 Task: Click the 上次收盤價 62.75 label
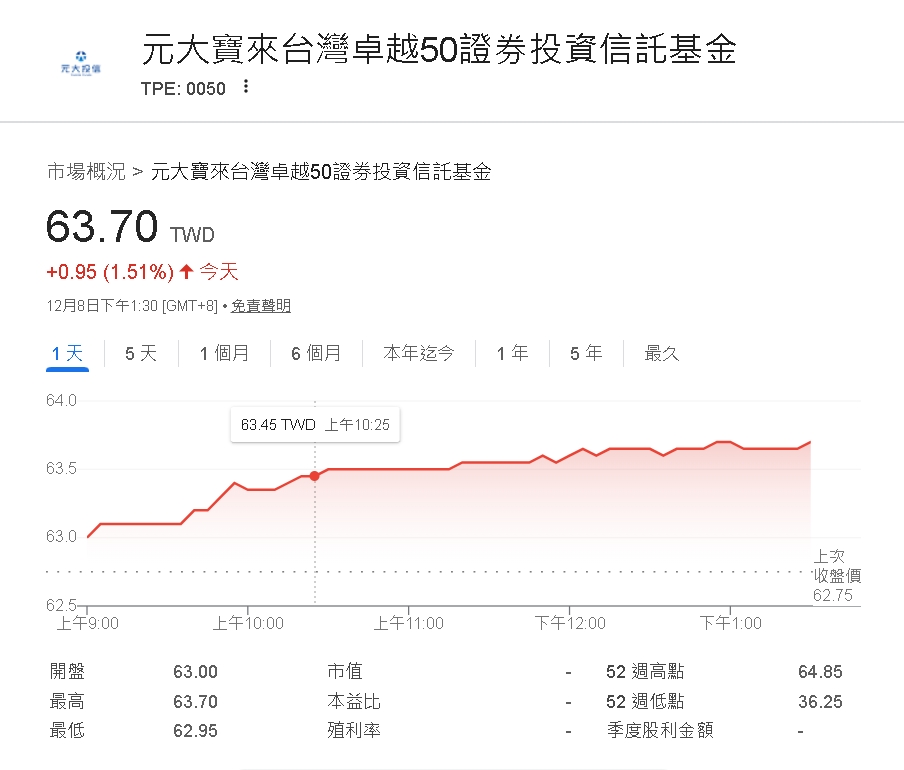tap(837, 576)
